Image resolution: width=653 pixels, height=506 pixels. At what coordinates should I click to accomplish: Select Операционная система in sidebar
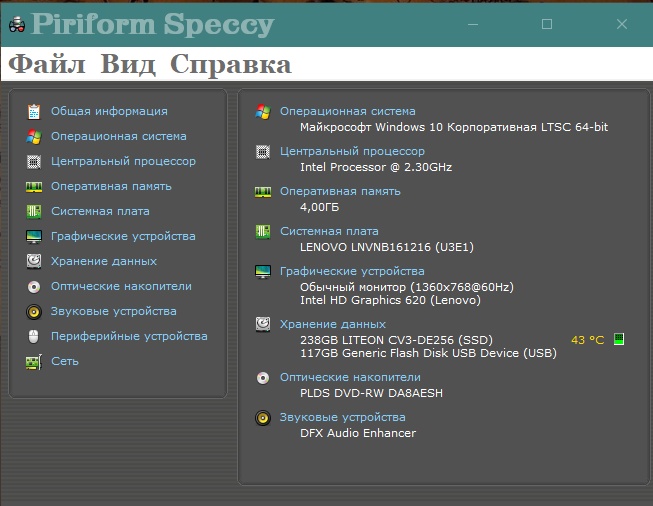pyautogui.click(x=119, y=136)
